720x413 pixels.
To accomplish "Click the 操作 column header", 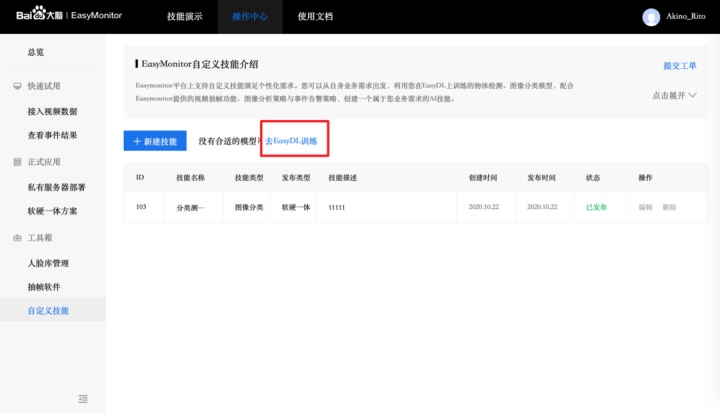I will [645, 177].
